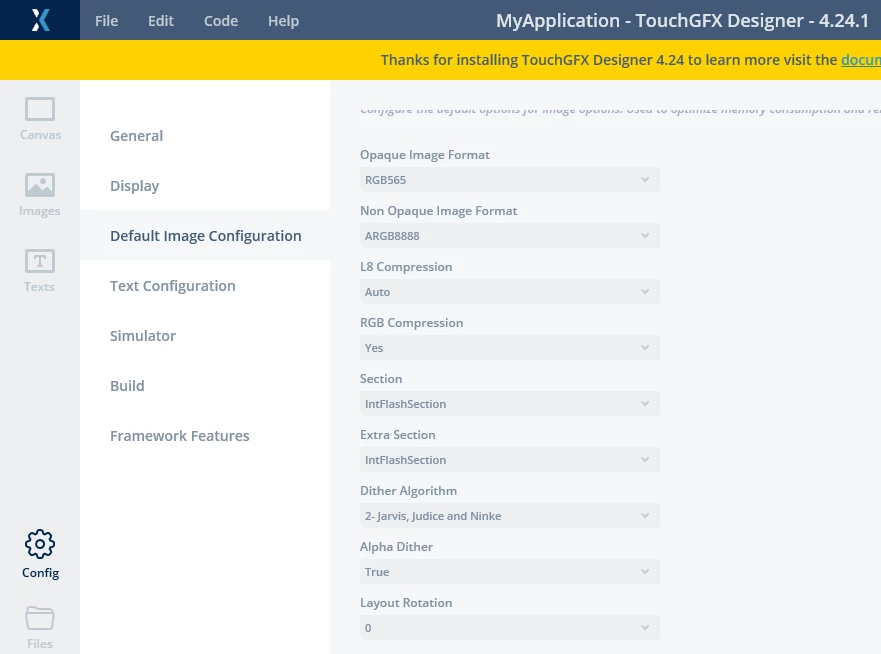Open the File menu
This screenshot has height=654, width=881.
pos(106,21)
